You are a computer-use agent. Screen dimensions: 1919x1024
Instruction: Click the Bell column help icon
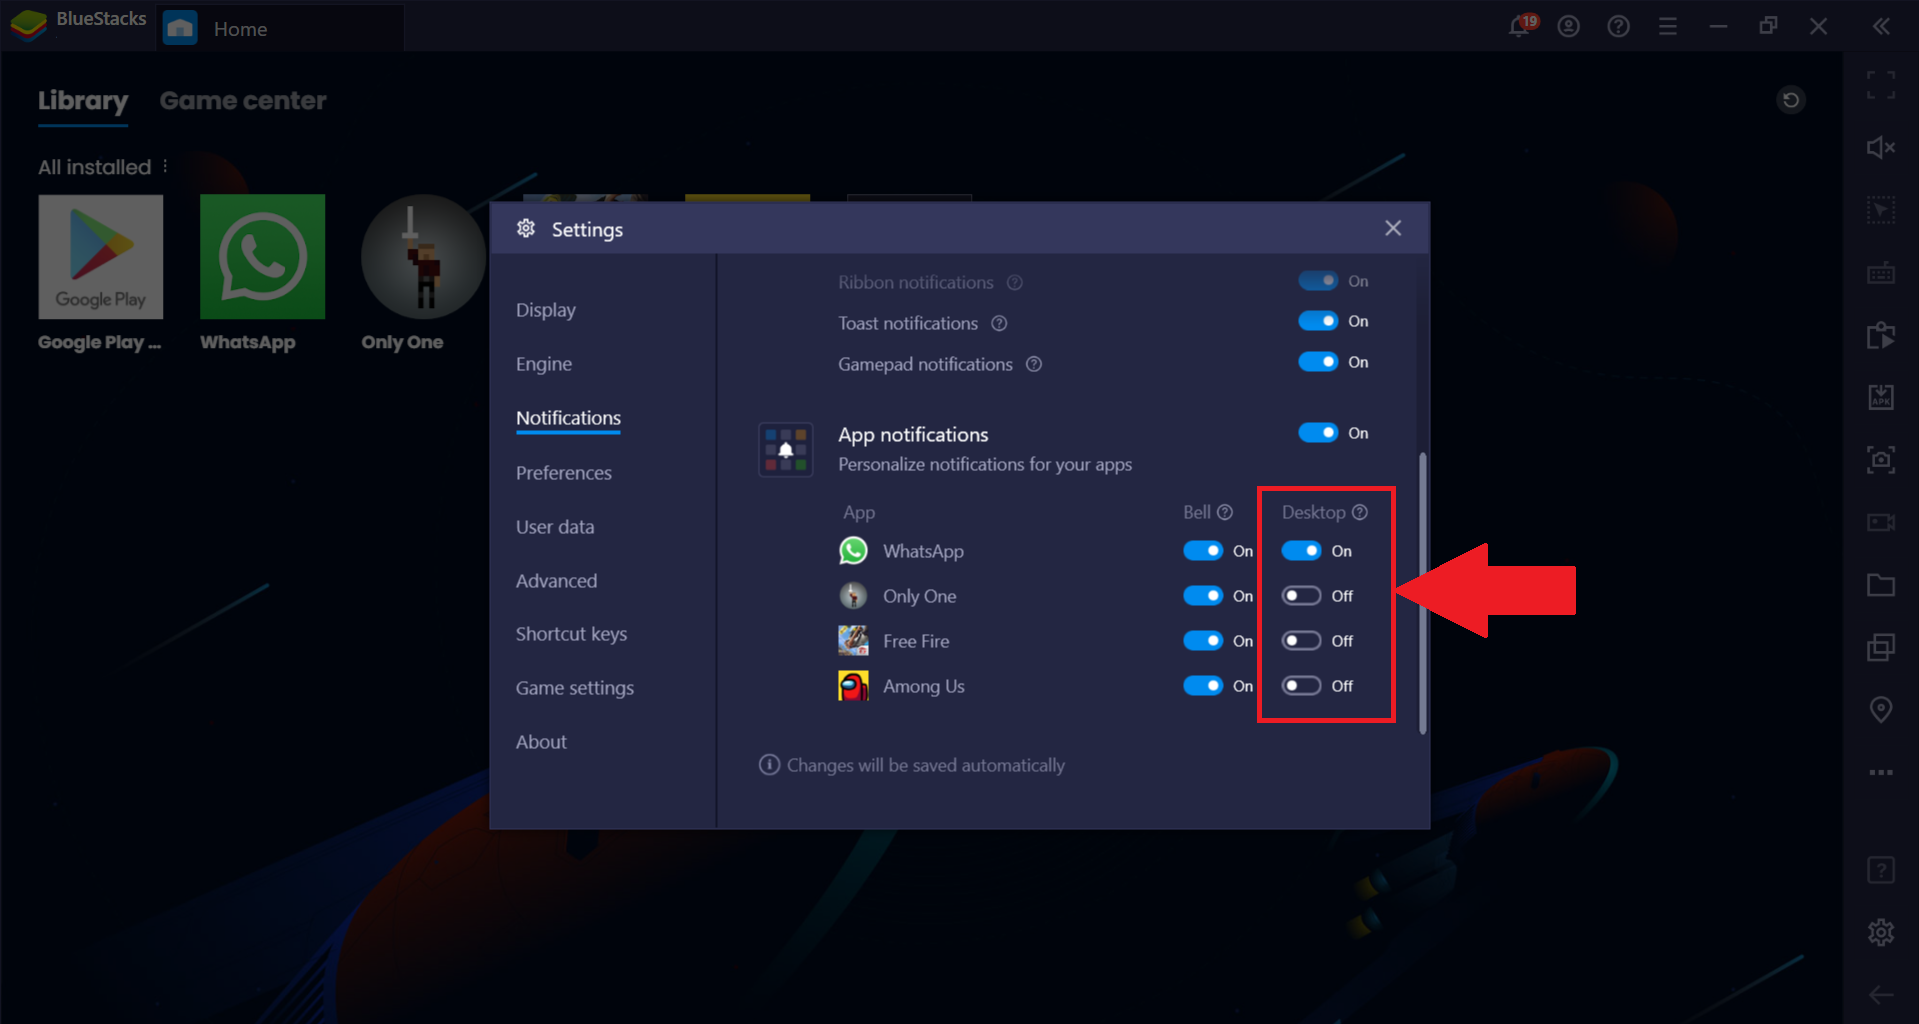point(1225,512)
